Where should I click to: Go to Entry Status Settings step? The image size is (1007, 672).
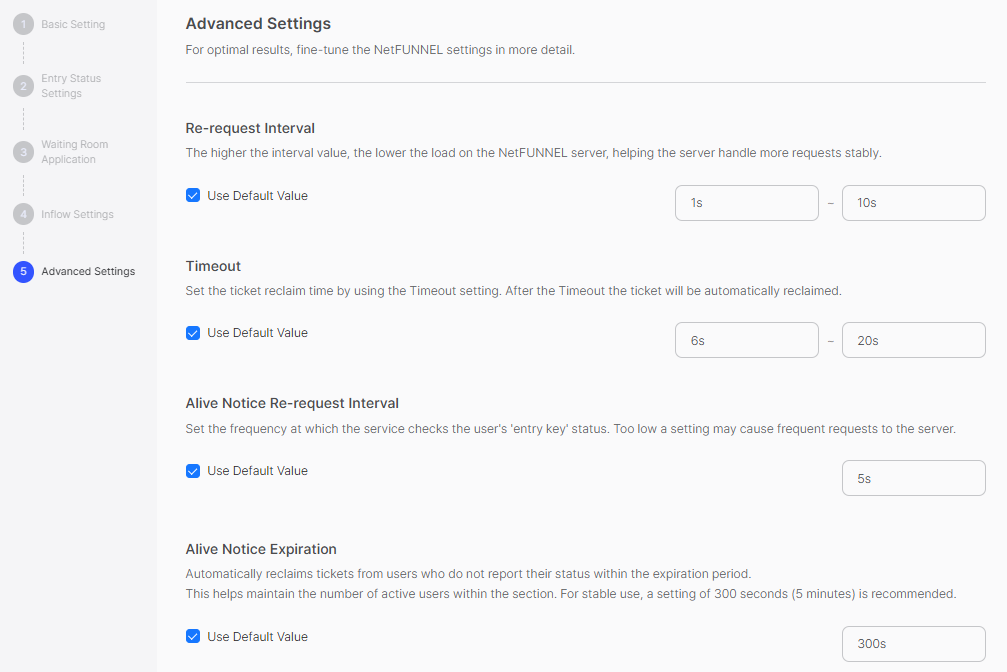[71, 86]
